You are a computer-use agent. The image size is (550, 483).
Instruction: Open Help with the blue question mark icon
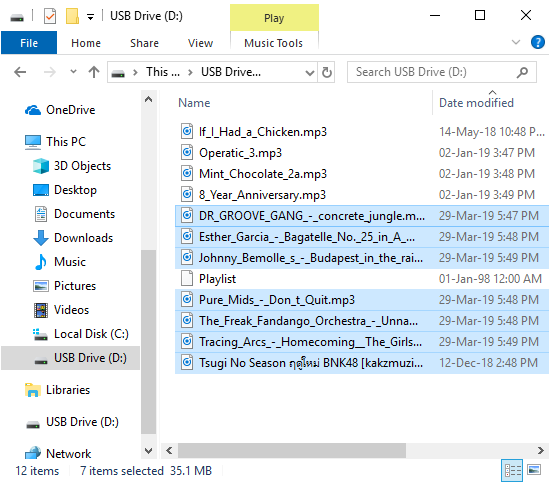point(537,42)
